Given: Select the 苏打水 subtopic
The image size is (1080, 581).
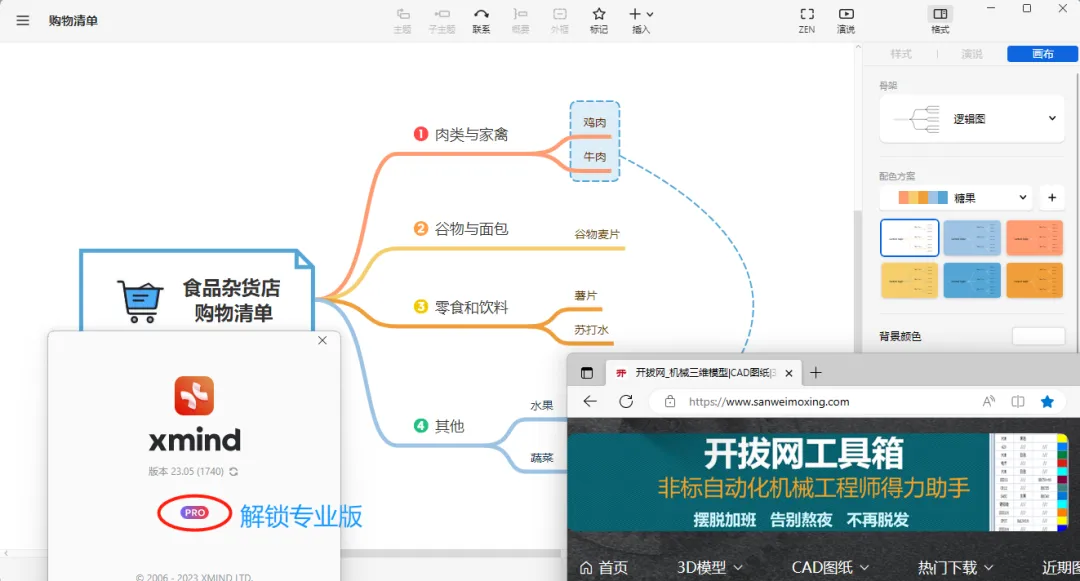Looking at the screenshot, I should pos(591,330).
